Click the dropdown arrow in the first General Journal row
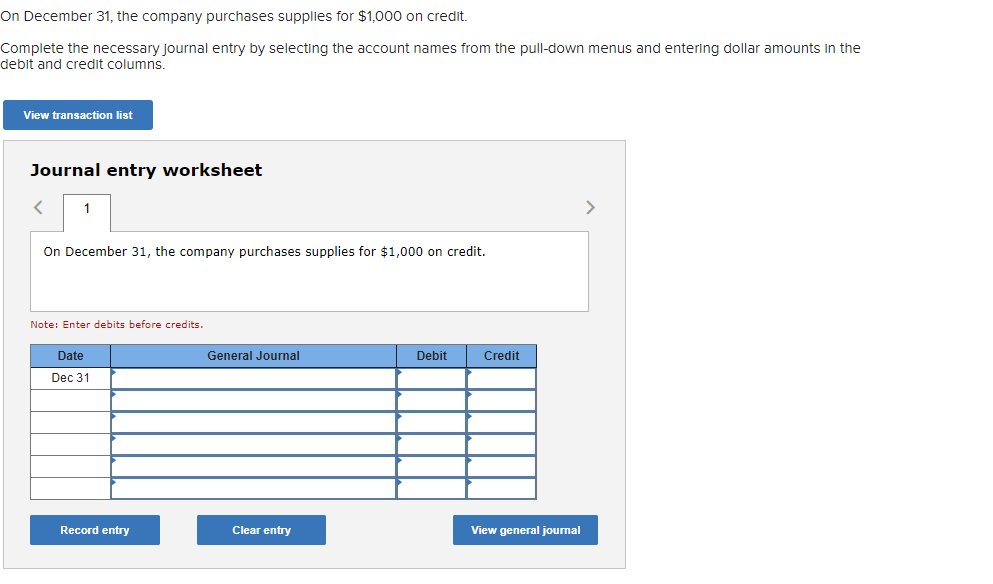Viewport: 993px width, 584px height. click(x=116, y=372)
